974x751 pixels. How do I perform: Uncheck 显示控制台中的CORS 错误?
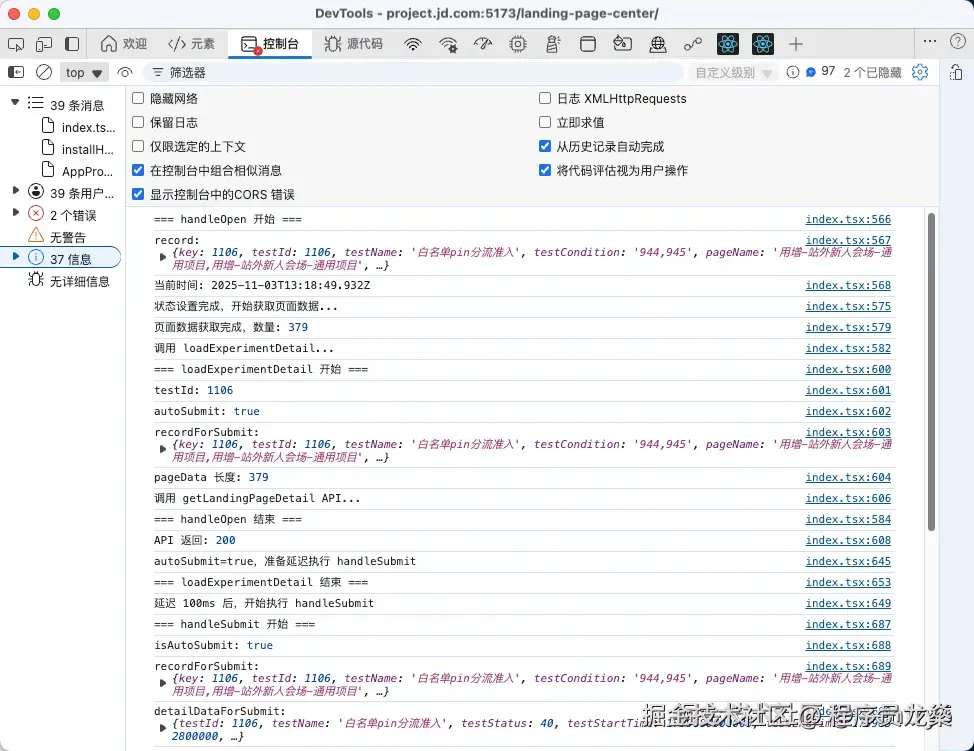coord(138,194)
